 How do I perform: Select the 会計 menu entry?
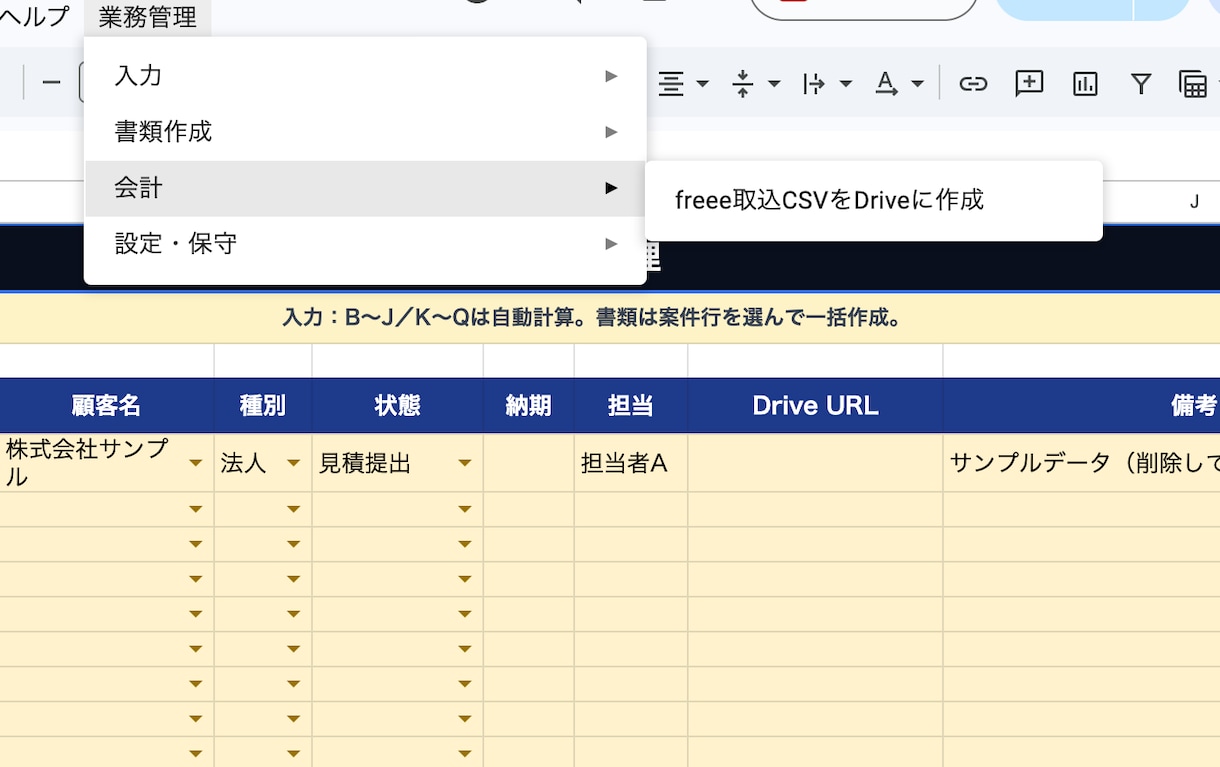click(x=365, y=188)
